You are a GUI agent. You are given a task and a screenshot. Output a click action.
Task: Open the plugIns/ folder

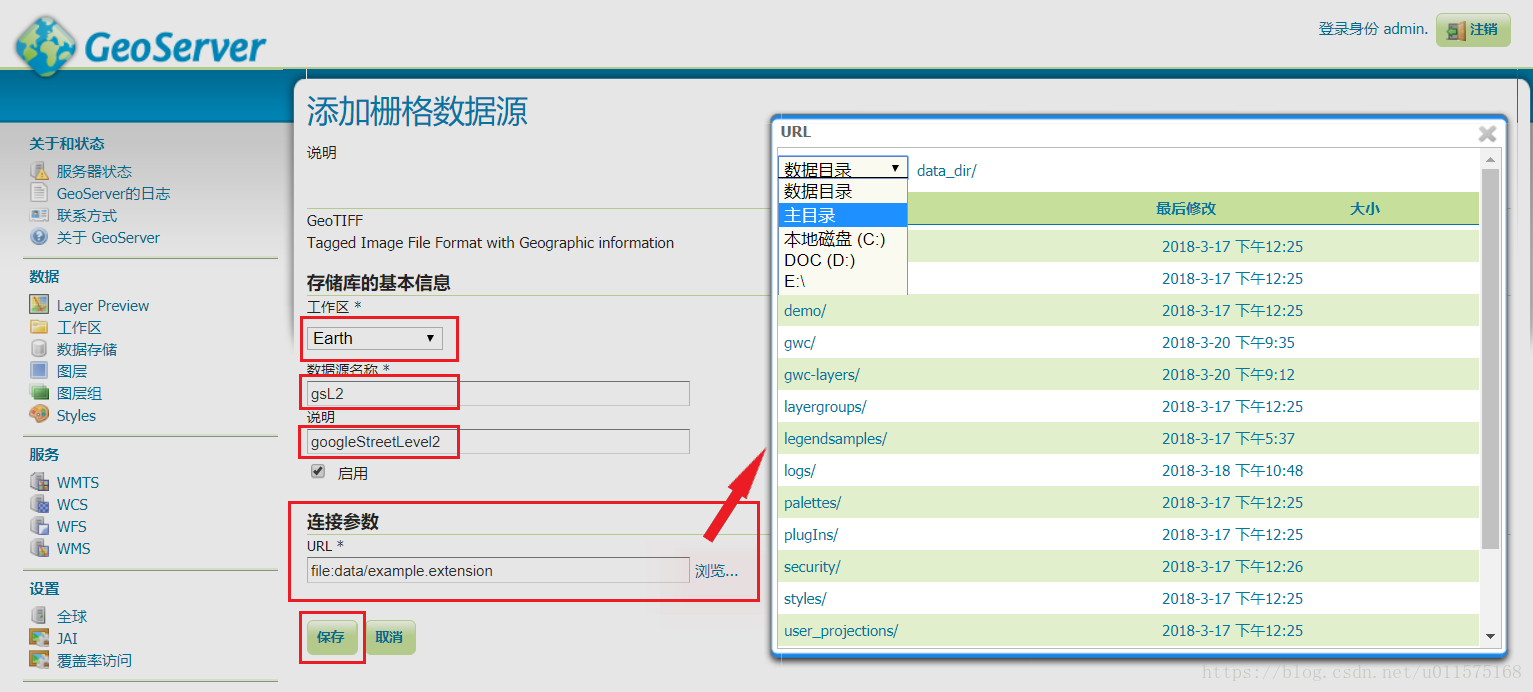pos(811,534)
